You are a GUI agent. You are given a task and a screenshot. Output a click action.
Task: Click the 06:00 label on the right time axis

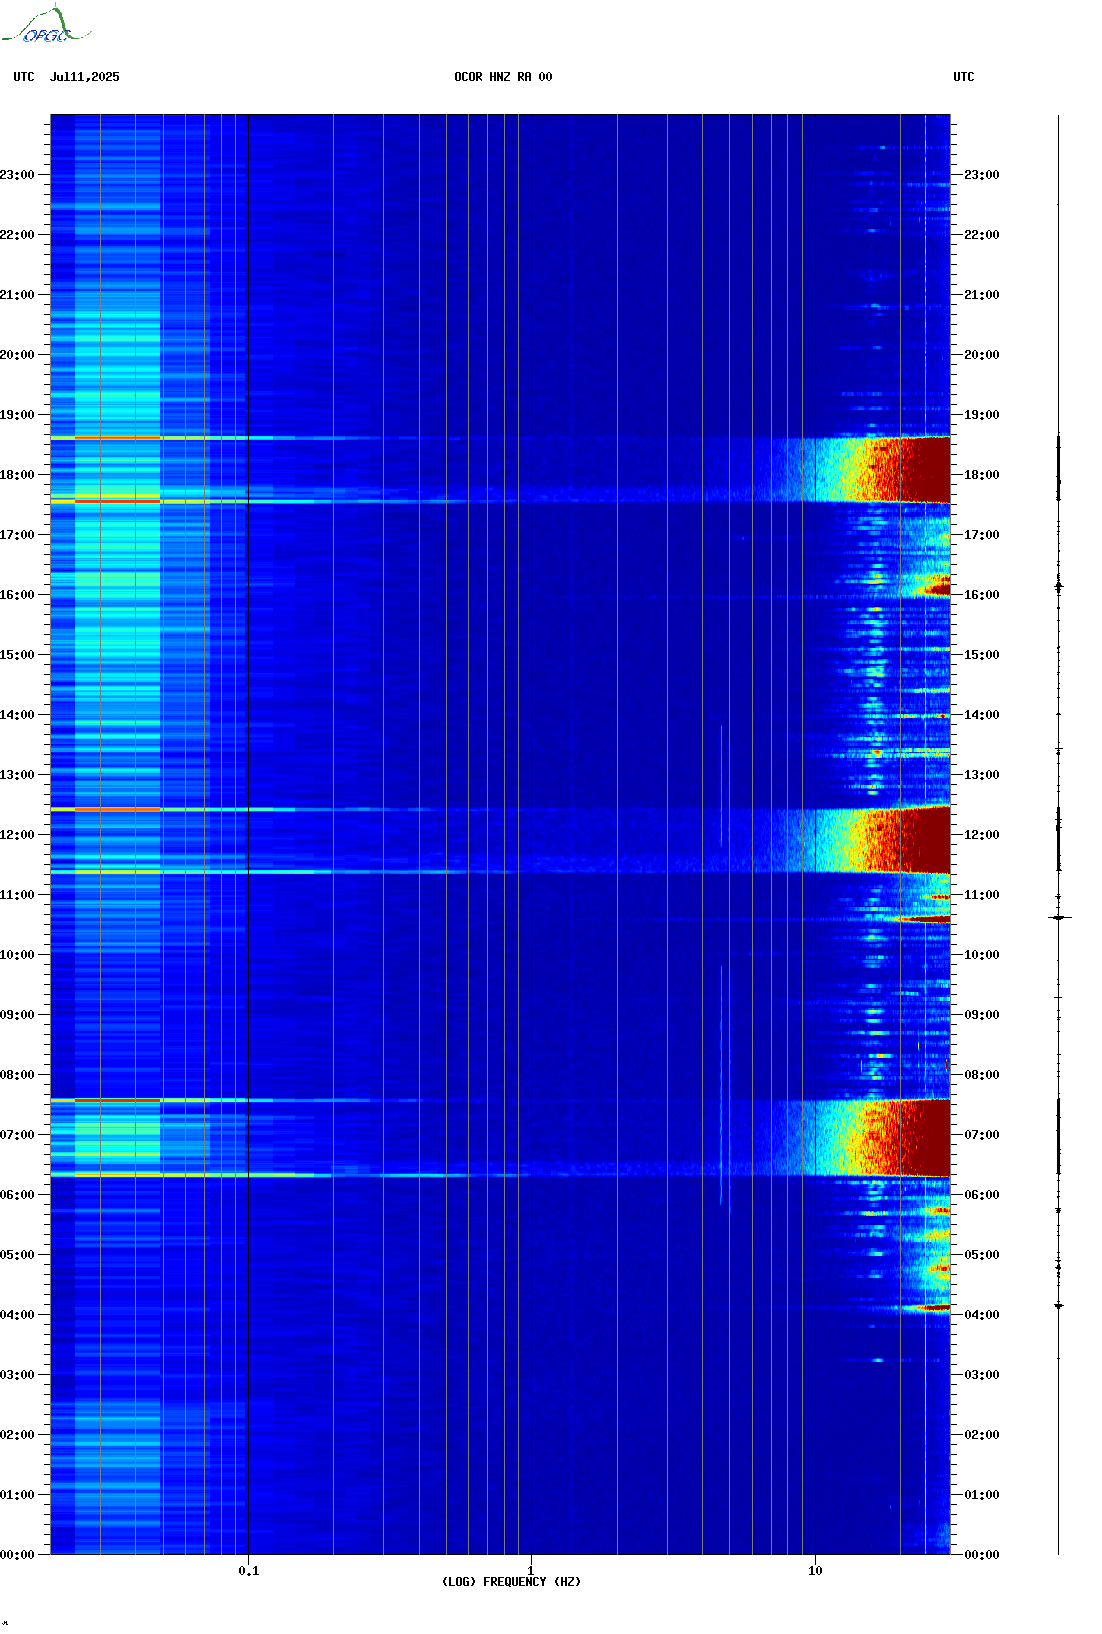click(982, 1195)
